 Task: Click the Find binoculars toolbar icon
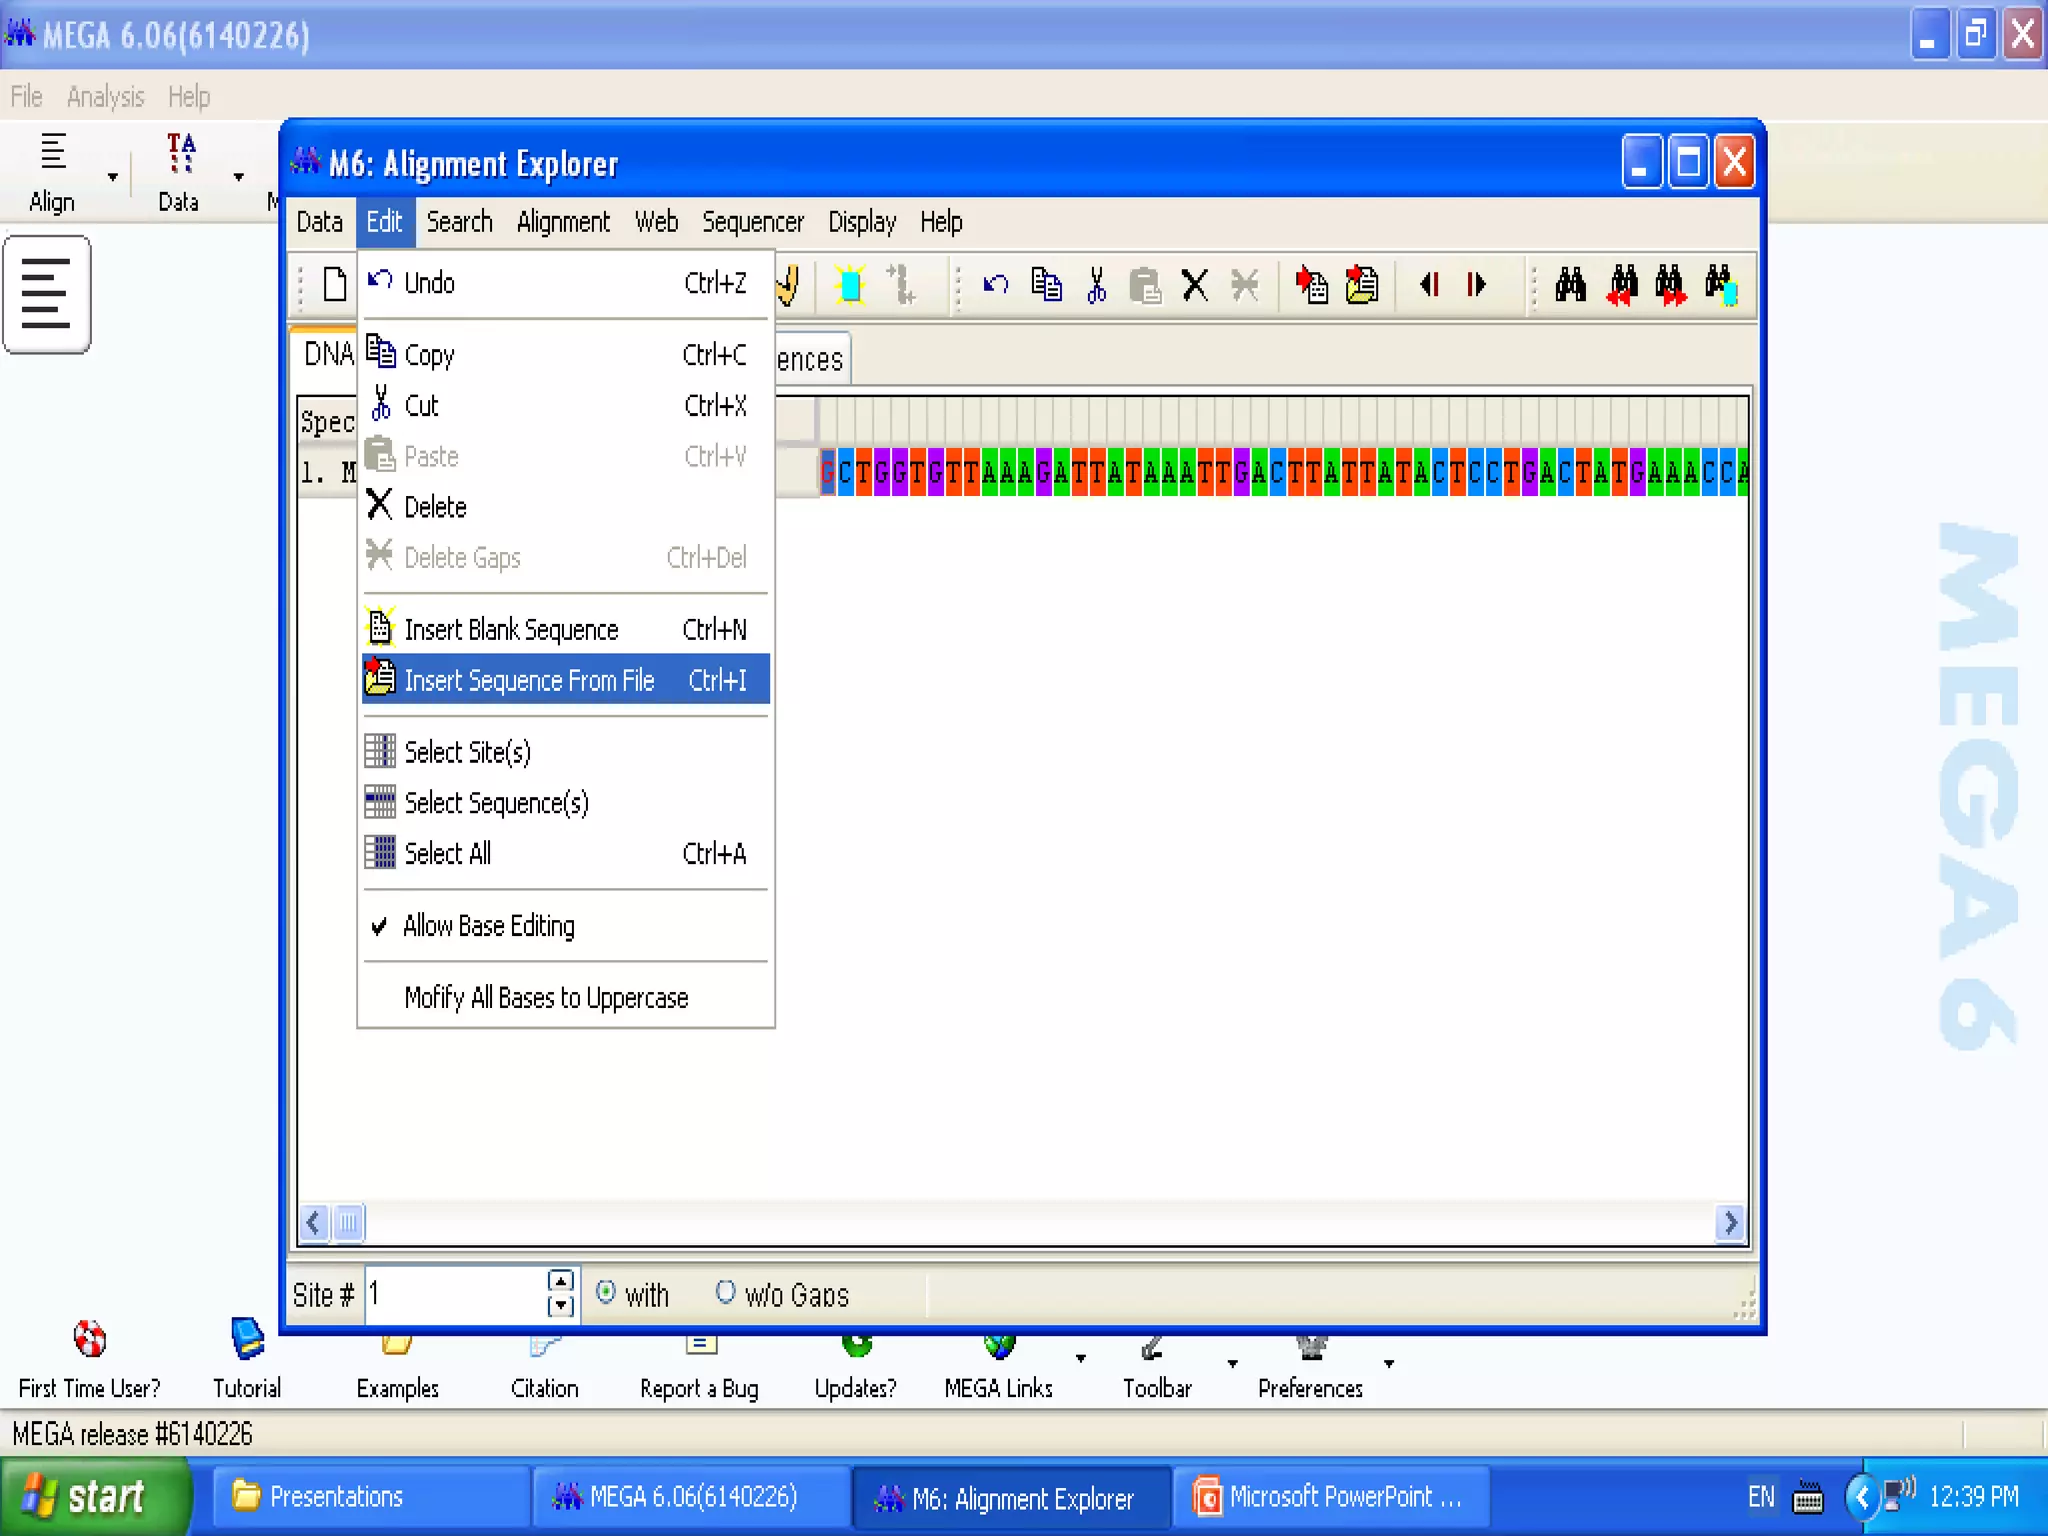point(1570,285)
